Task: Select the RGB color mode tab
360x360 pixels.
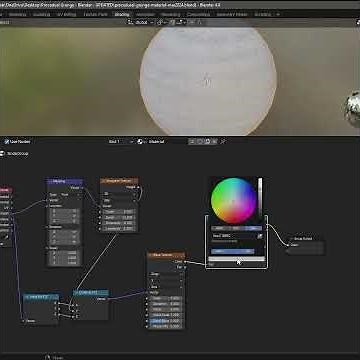Action: (219, 228)
